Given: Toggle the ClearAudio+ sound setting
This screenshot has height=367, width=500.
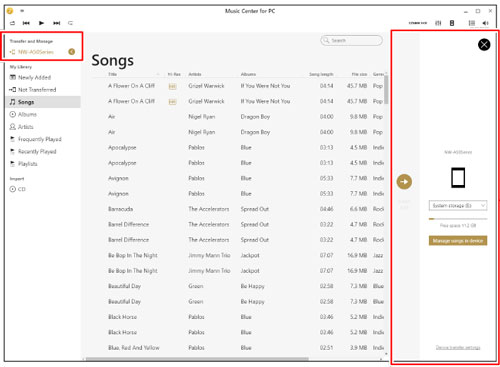Looking at the screenshot, I should (418, 23).
